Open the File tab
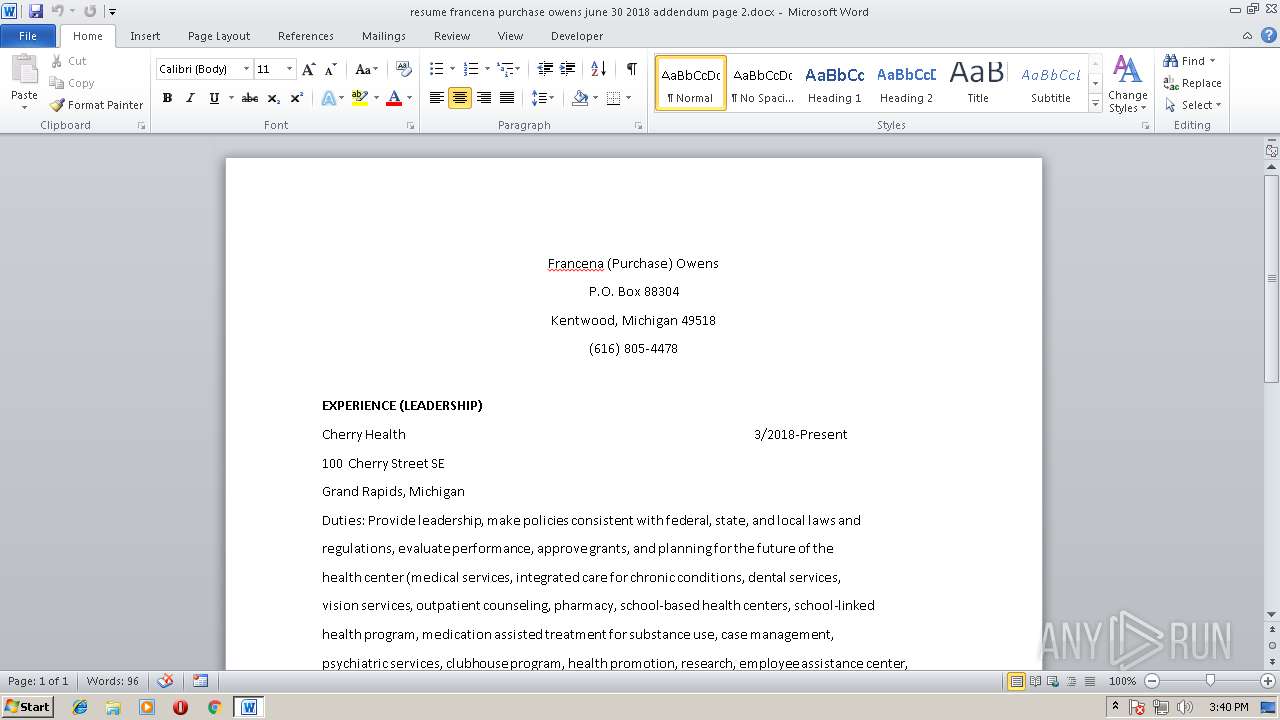The image size is (1280, 720). click(x=28, y=36)
